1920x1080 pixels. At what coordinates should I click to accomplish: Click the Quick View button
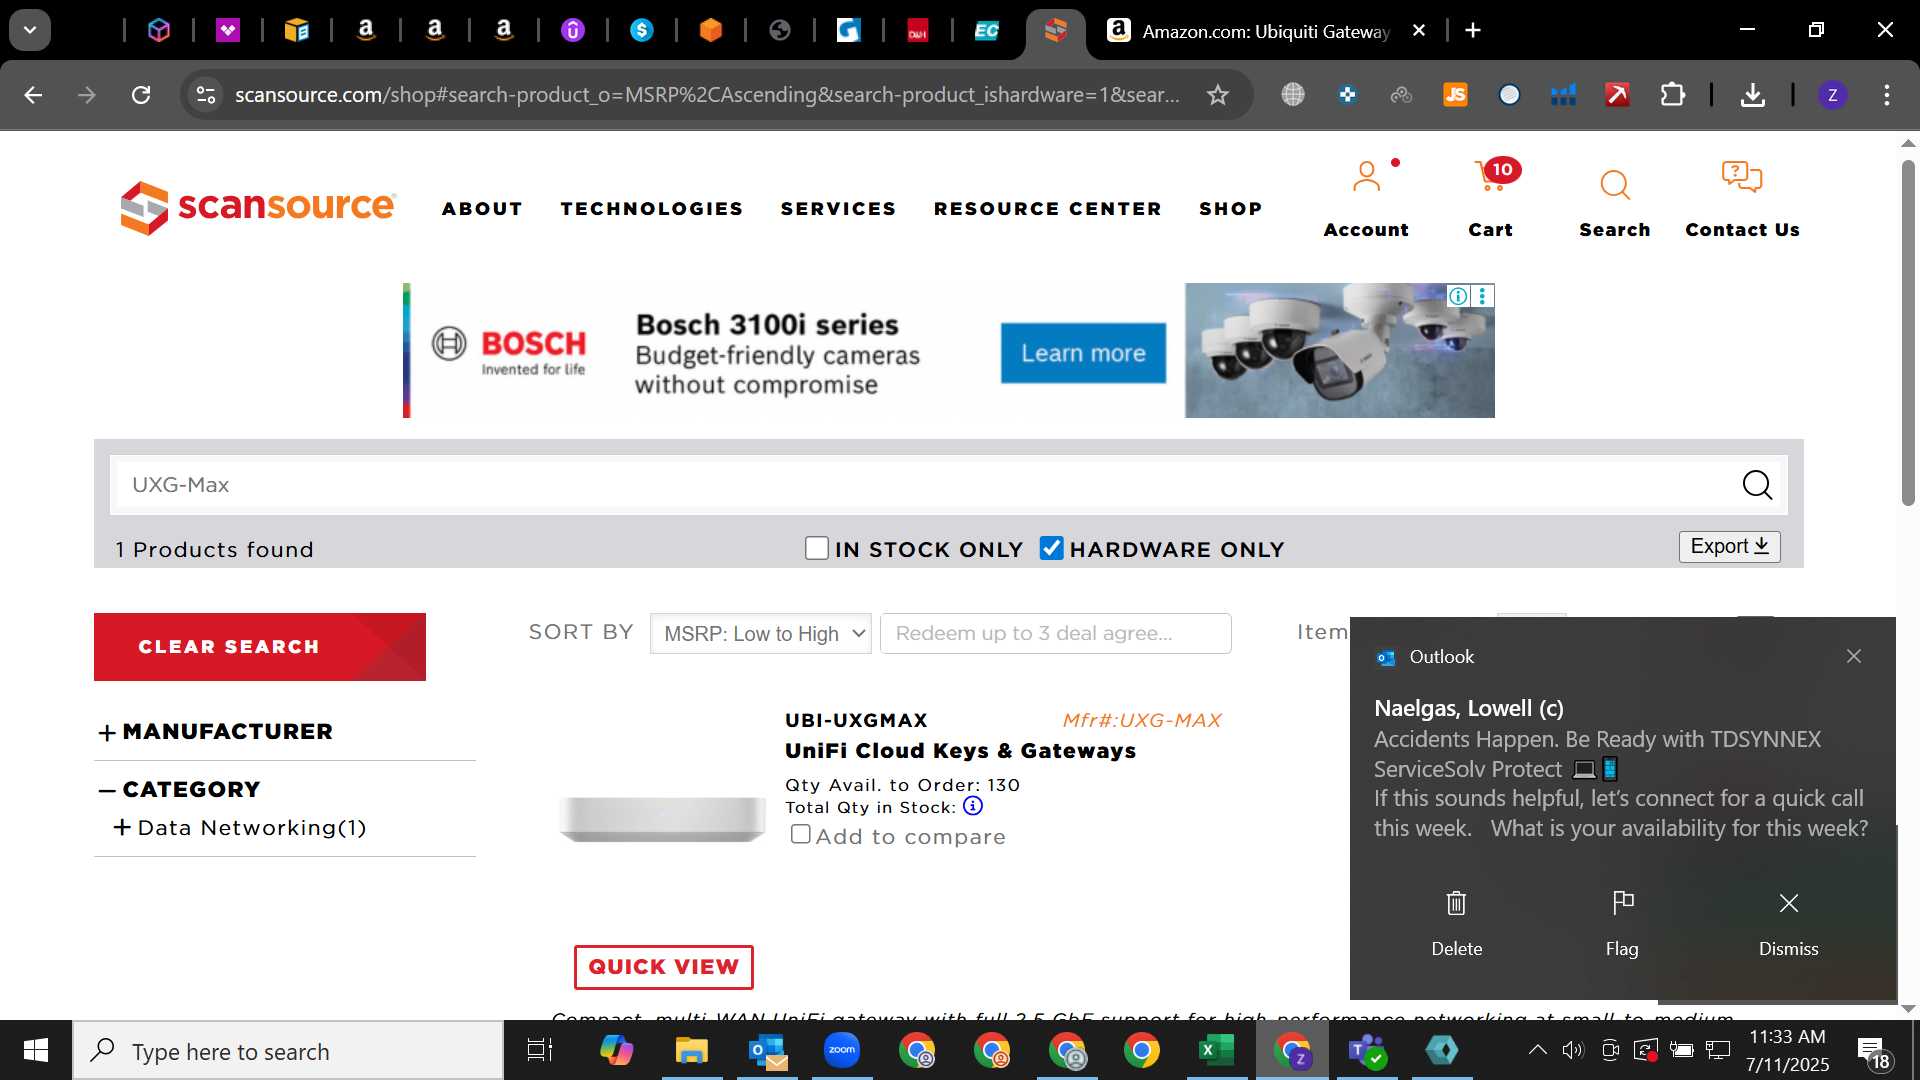coord(663,967)
